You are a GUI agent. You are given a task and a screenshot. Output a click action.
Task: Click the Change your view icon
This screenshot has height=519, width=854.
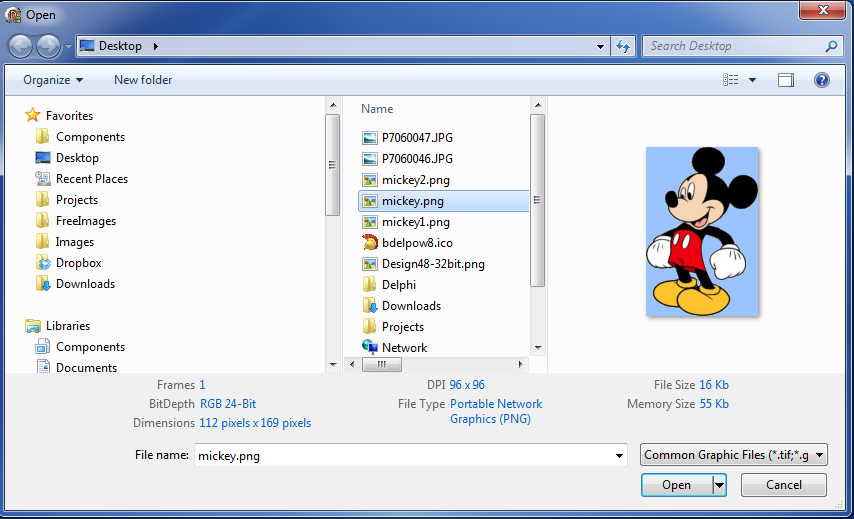pyautogui.click(x=730, y=80)
